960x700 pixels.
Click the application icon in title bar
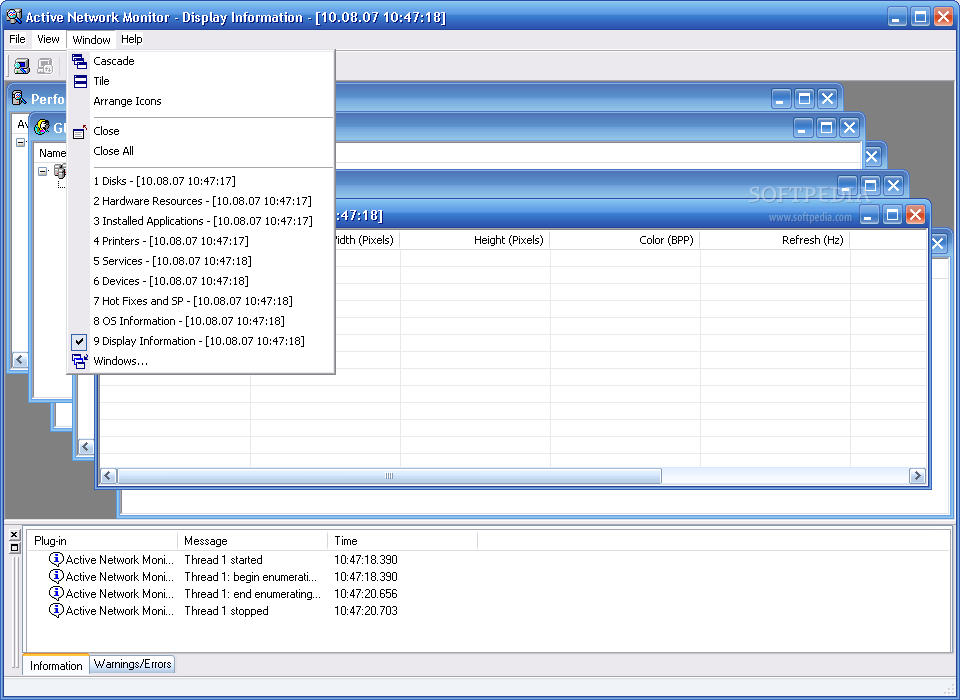click(x=13, y=17)
